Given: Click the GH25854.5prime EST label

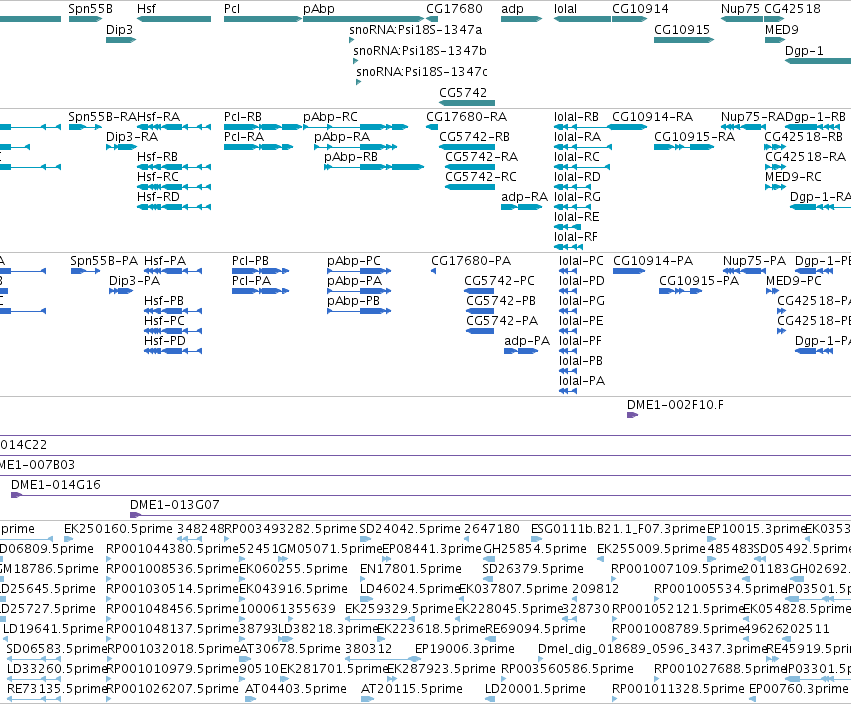Looking at the screenshot, I should [x=535, y=549].
